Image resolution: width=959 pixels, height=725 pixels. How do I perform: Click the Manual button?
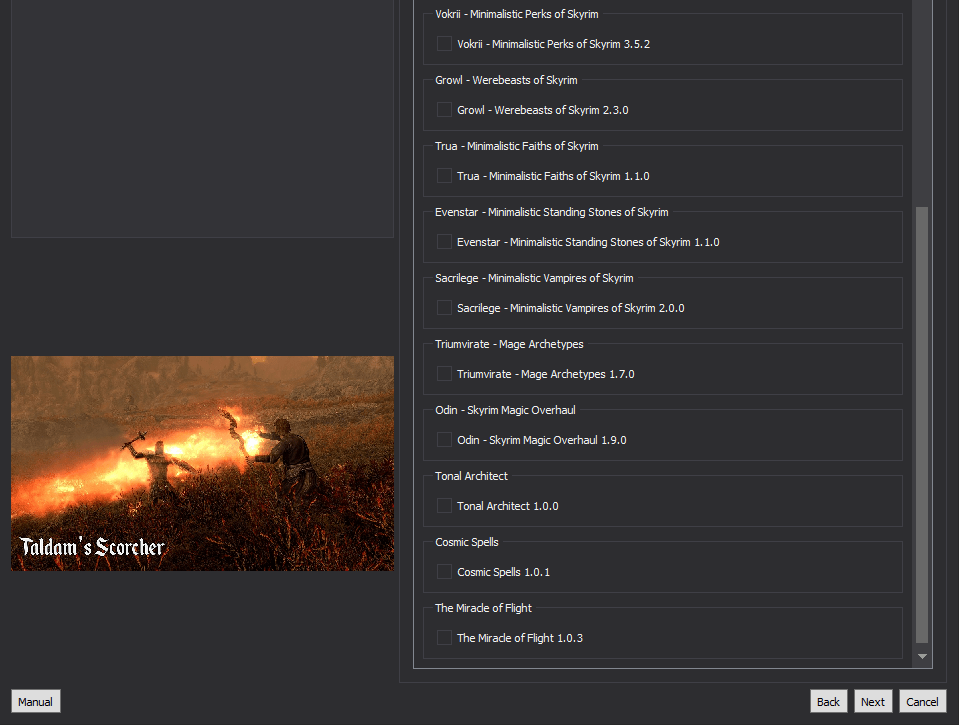[x=35, y=702]
